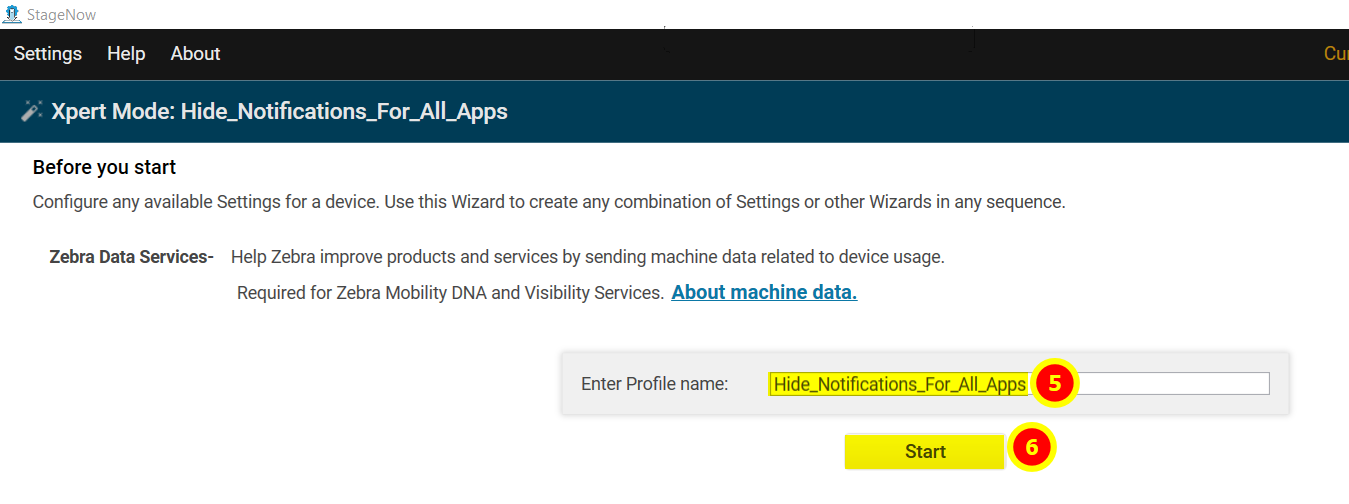Click the 'Required for Zebra Mobility DNA' text
The height and width of the screenshot is (504, 1349).
(451, 293)
